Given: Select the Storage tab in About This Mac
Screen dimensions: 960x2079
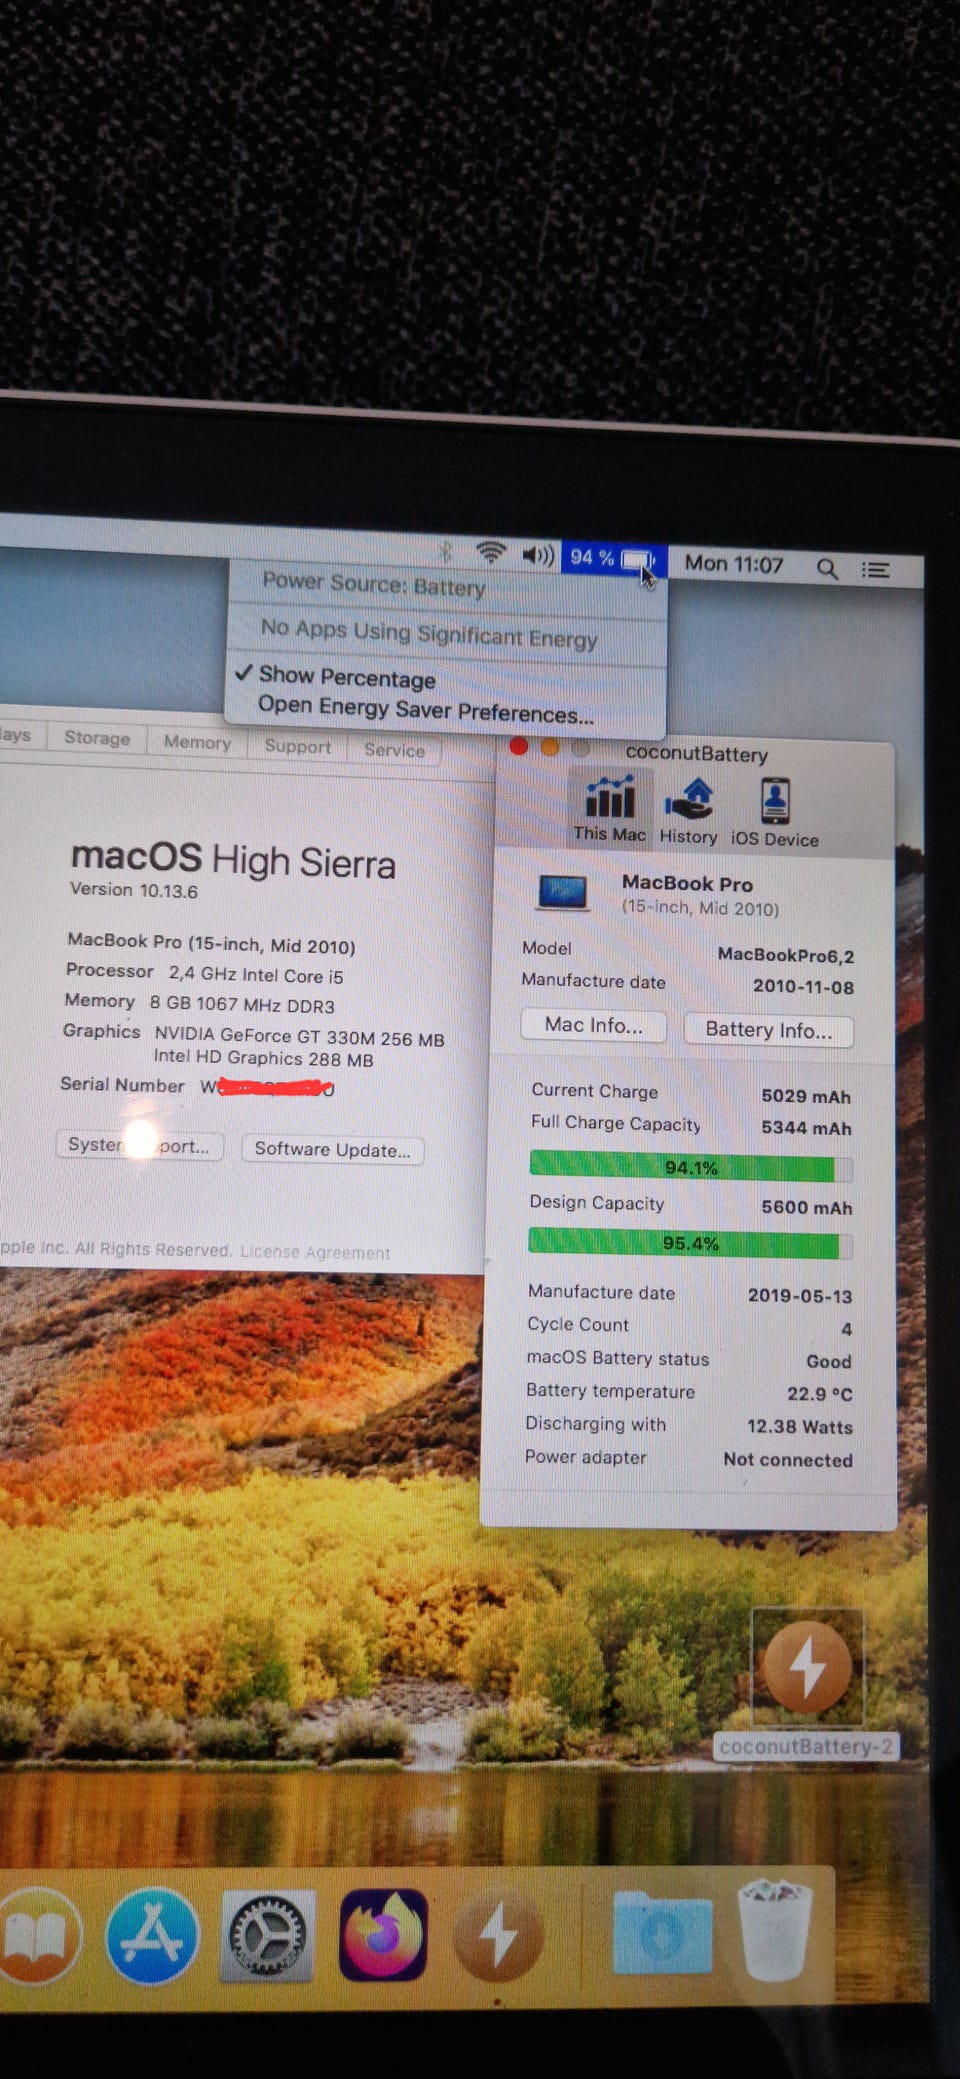Looking at the screenshot, I should coord(97,738).
